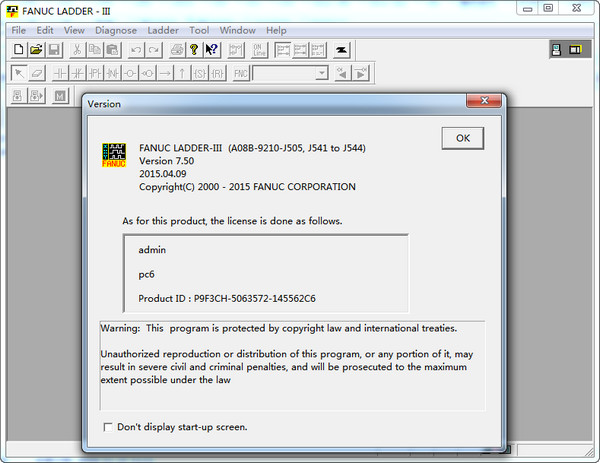This screenshot has width=600, height=463.
Task: Insert horizontal connection line arrow
Action: click(165, 73)
